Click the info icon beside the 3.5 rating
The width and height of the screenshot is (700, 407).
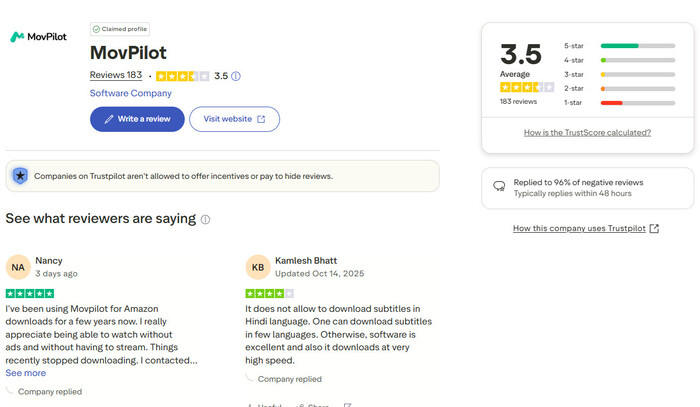pyautogui.click(x=236, y=76)
